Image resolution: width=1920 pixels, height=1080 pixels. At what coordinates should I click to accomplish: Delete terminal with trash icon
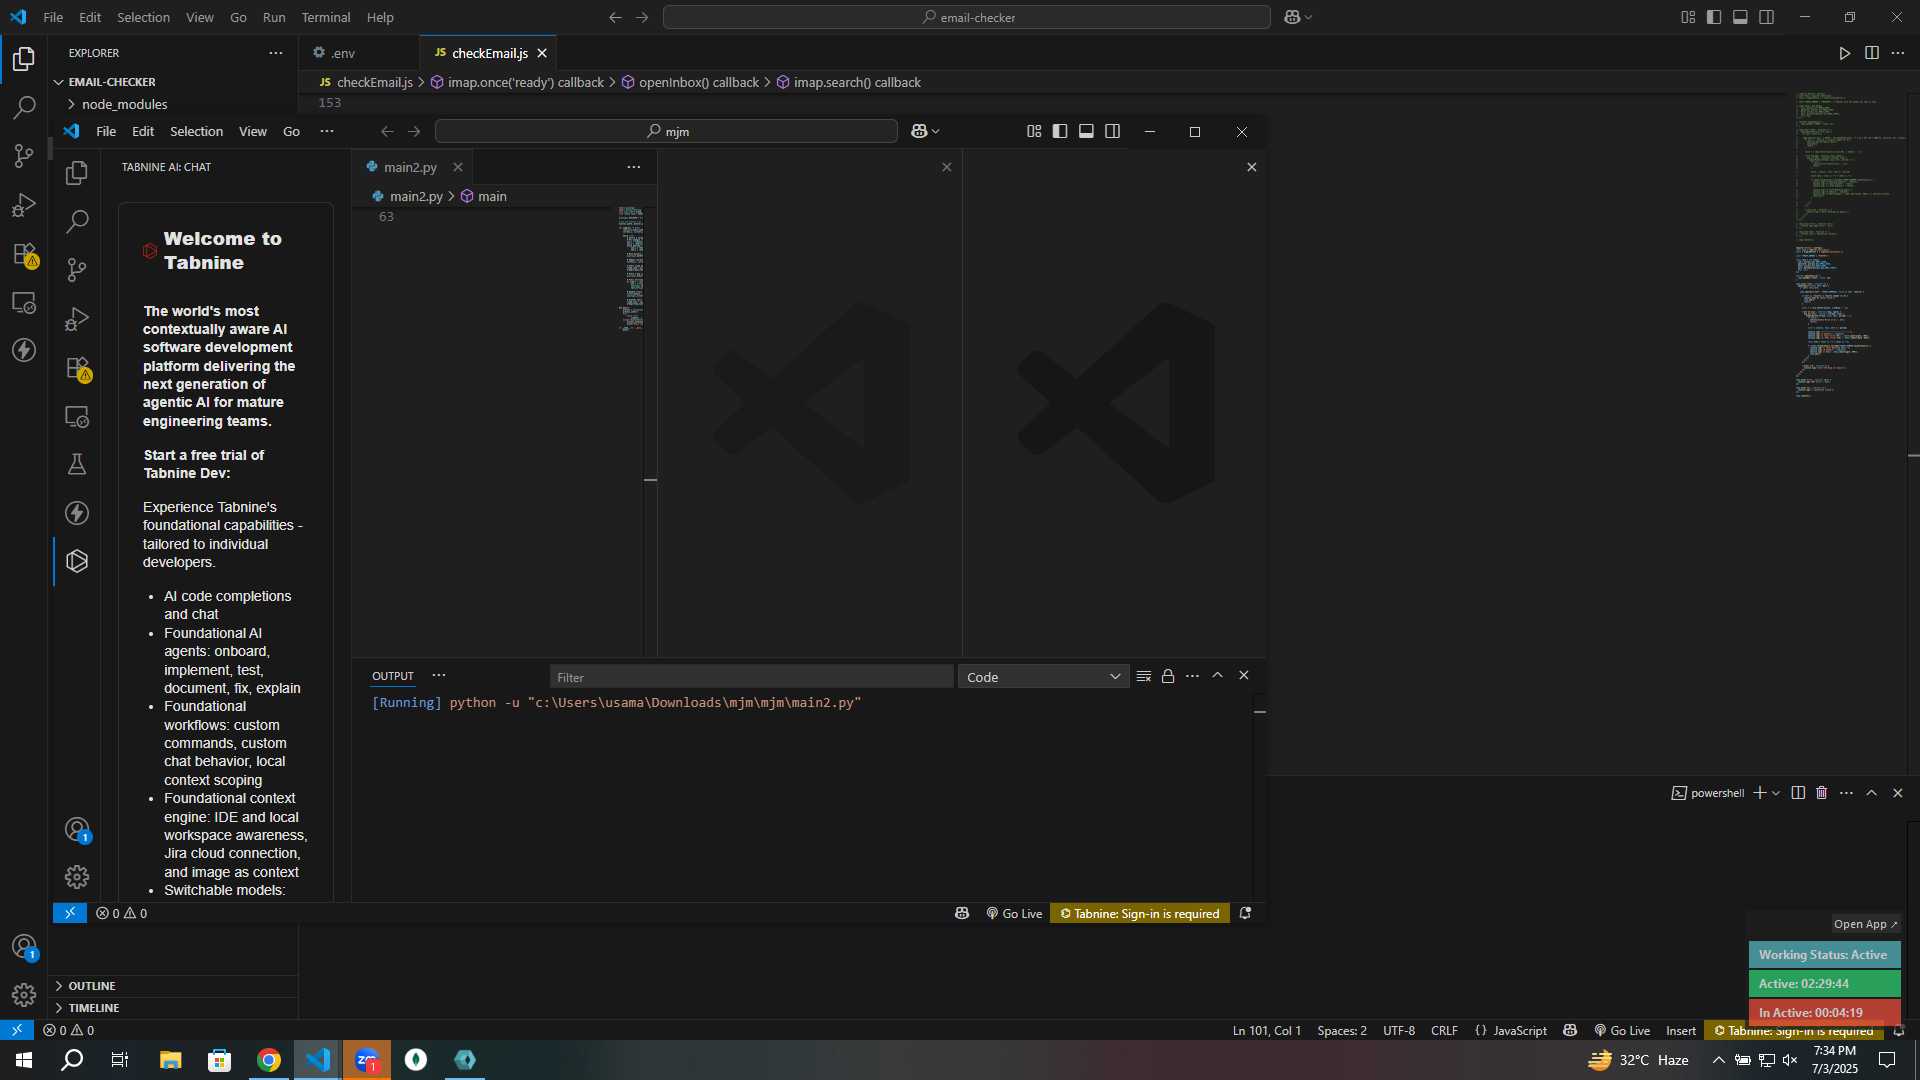click(x=1822, y=793)
